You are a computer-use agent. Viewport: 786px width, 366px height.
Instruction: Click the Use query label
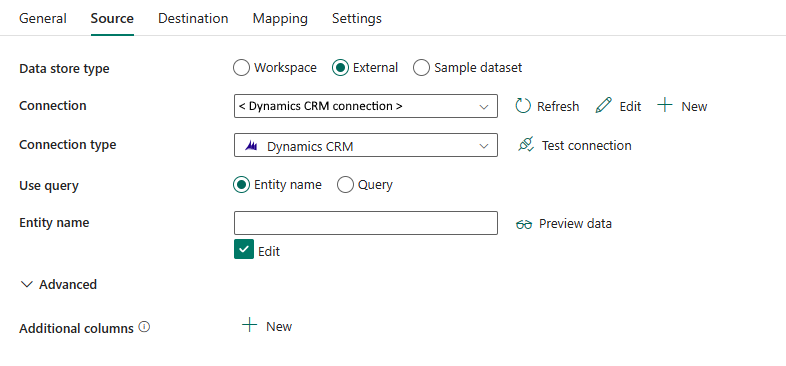49,186
